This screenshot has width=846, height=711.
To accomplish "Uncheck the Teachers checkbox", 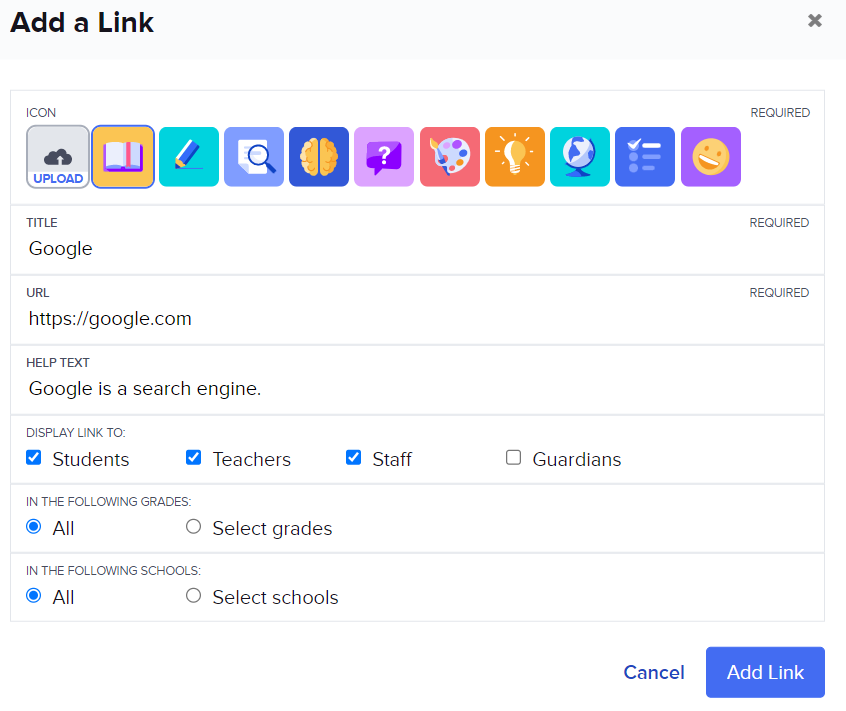I will point(194,458).
